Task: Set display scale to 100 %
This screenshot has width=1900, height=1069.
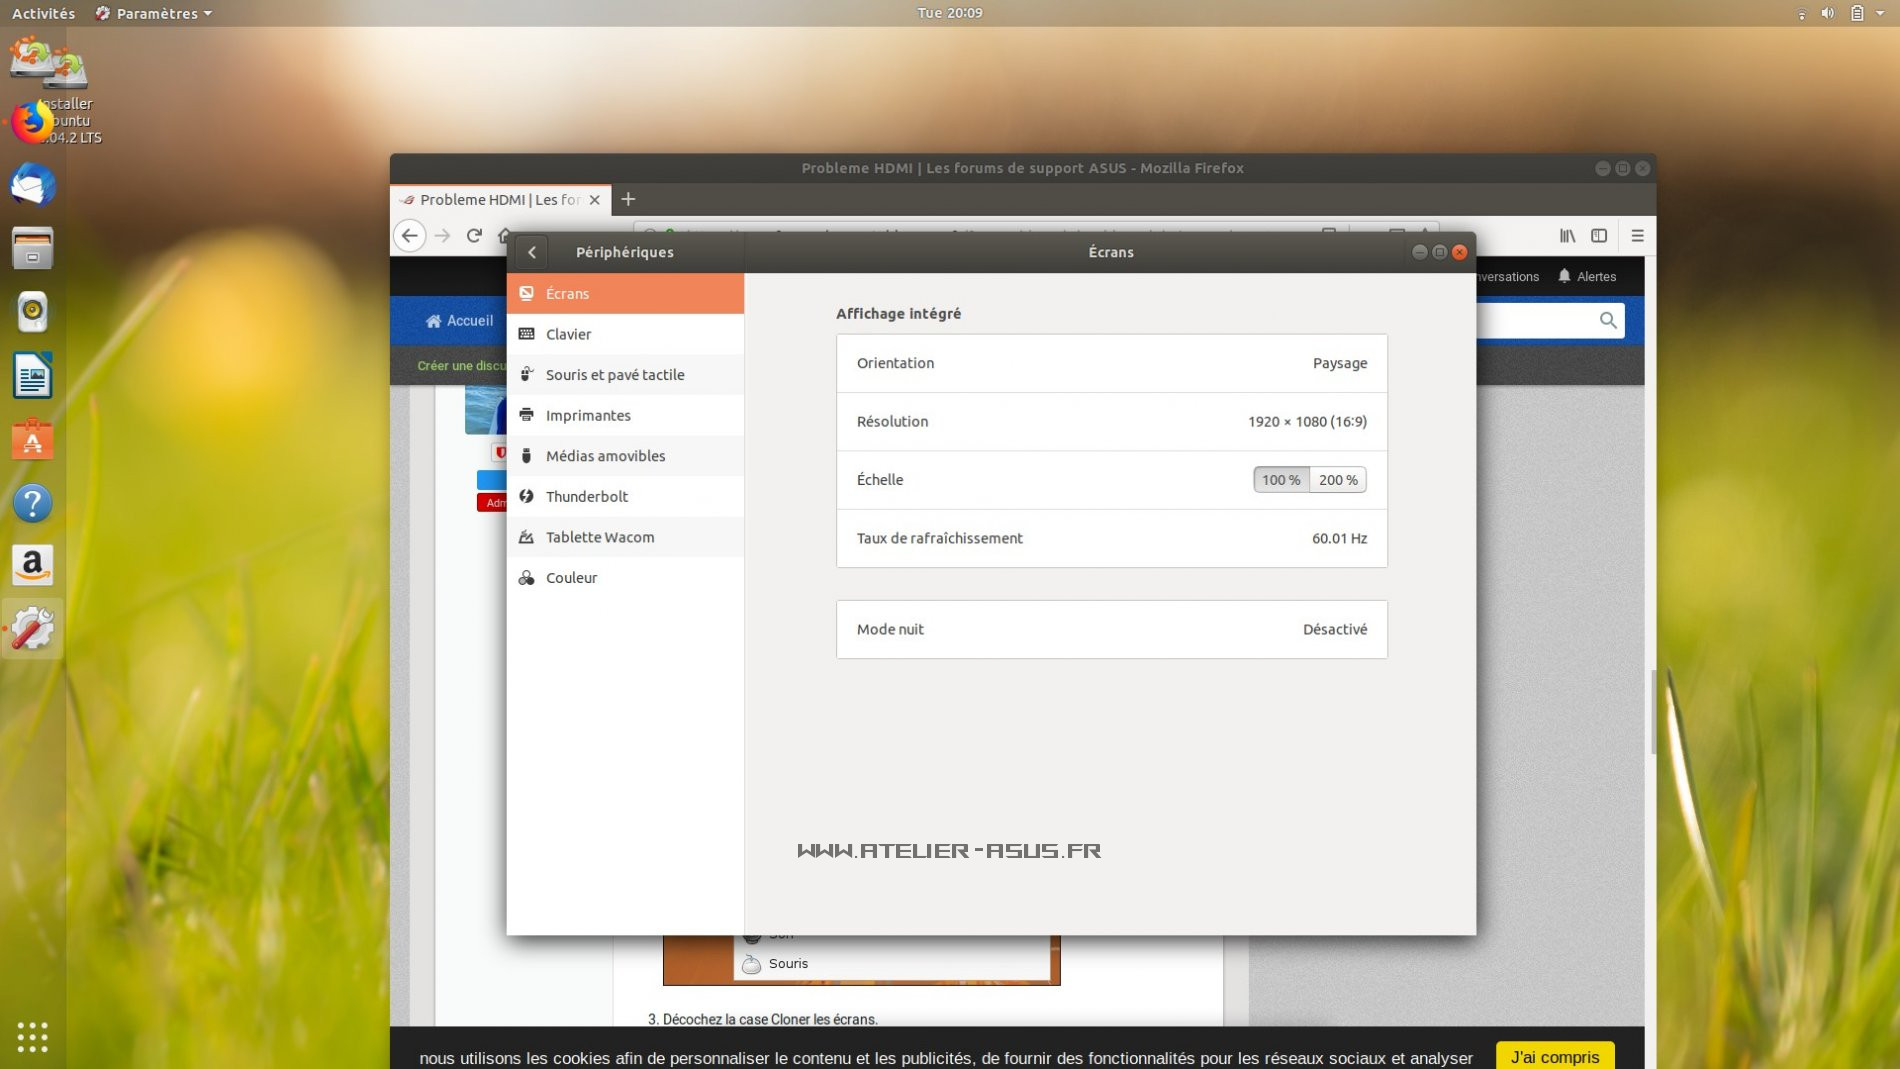Action: point(1280,480)
